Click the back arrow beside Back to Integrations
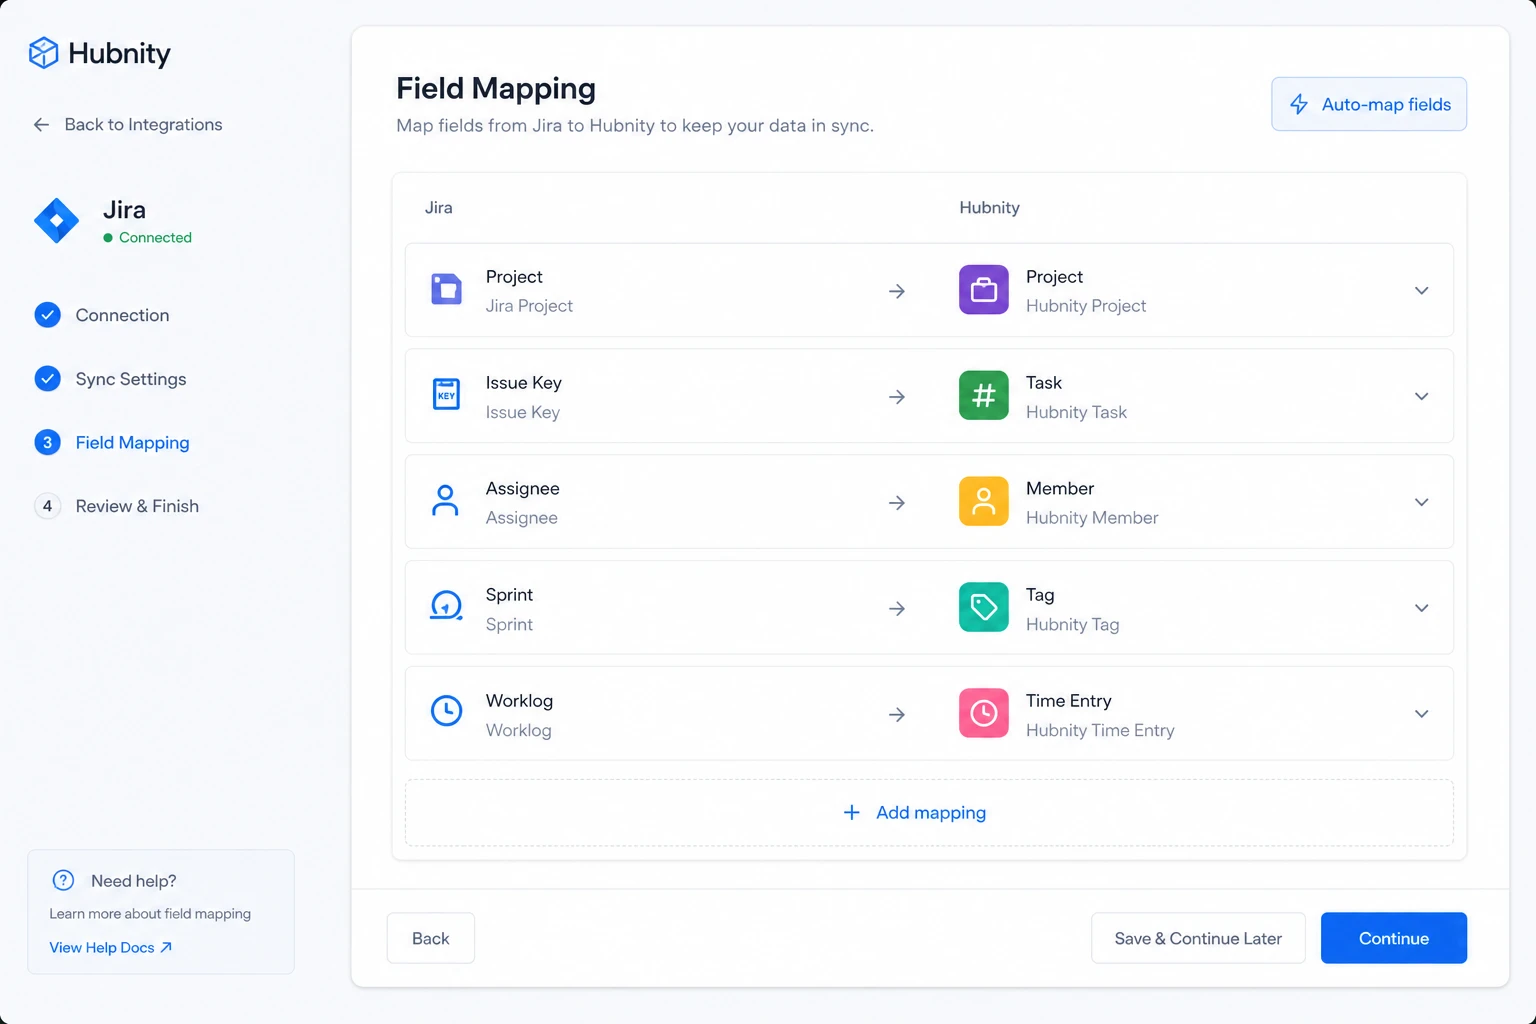1536x1024 pixels. coord(41,125)
